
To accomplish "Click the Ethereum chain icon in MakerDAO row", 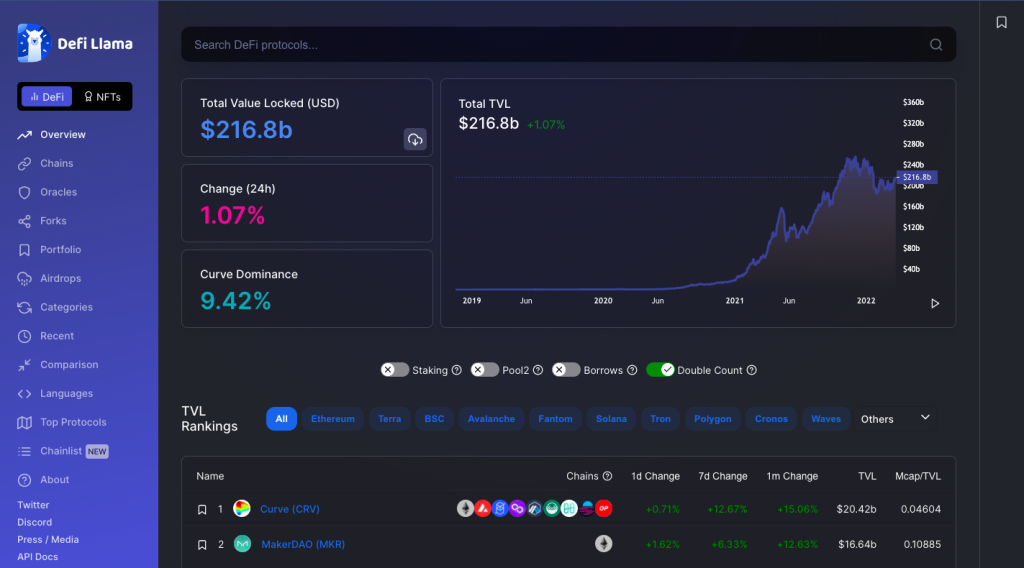I will (603, 543).
